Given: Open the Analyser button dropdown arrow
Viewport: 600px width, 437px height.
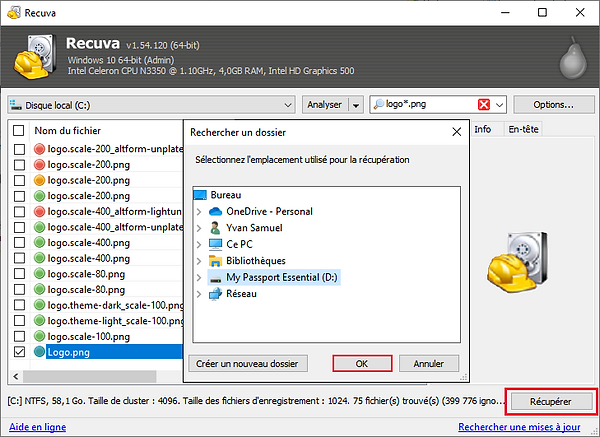Looking at the screenshot, I should 356,105.
